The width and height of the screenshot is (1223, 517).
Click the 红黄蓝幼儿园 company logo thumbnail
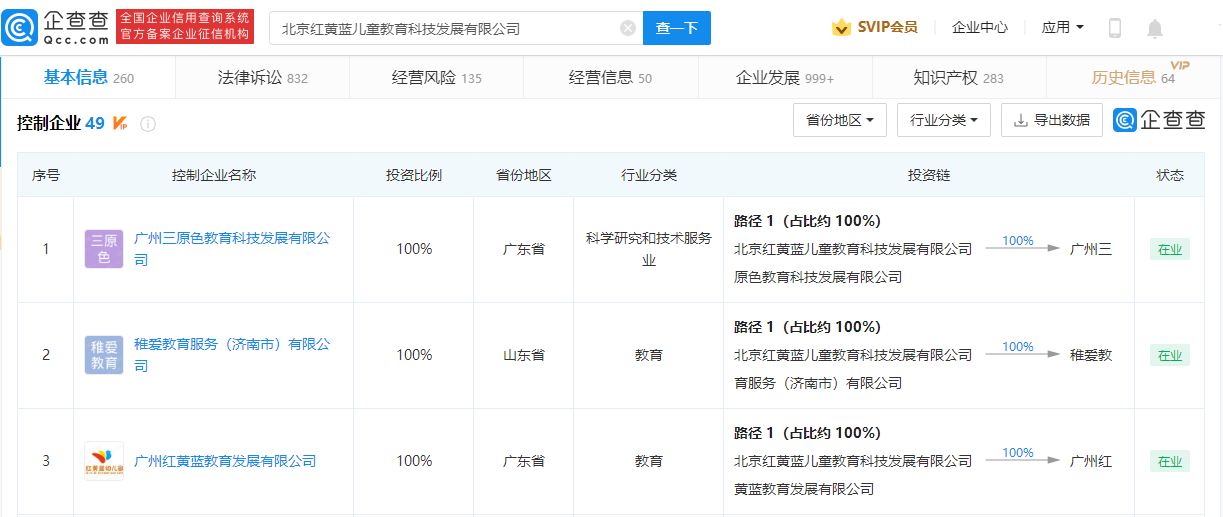pos(104,461)
